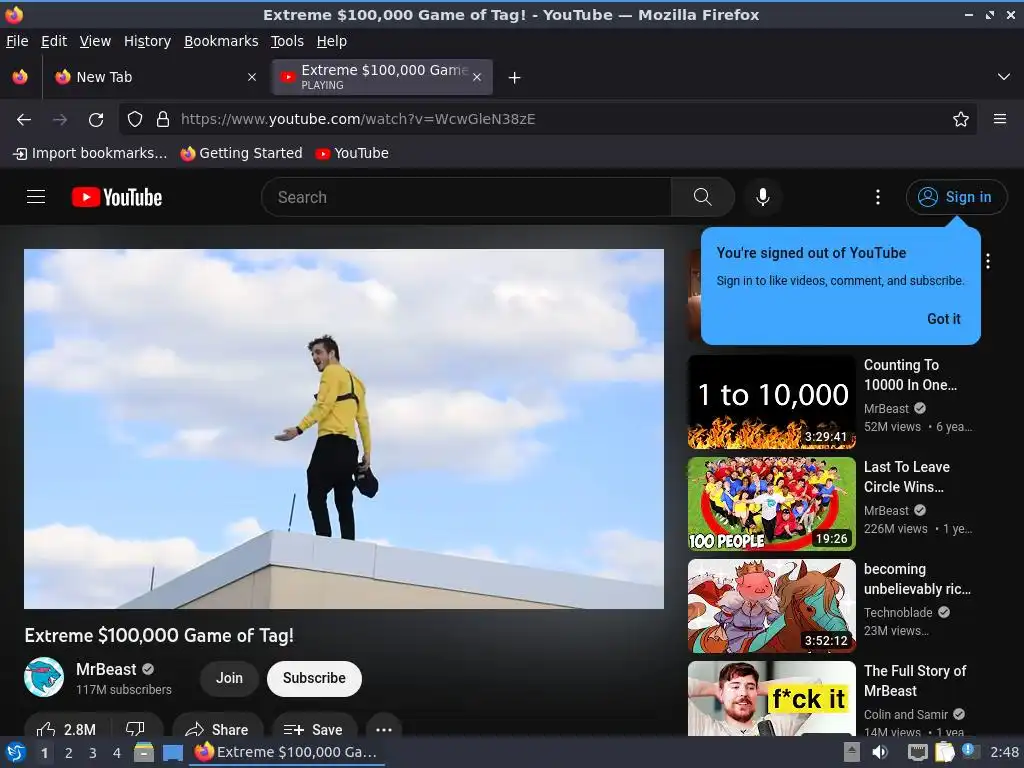Open becoming unbelievably rich video title
This screenshot has width=1024, height=768.
[917, 579]
